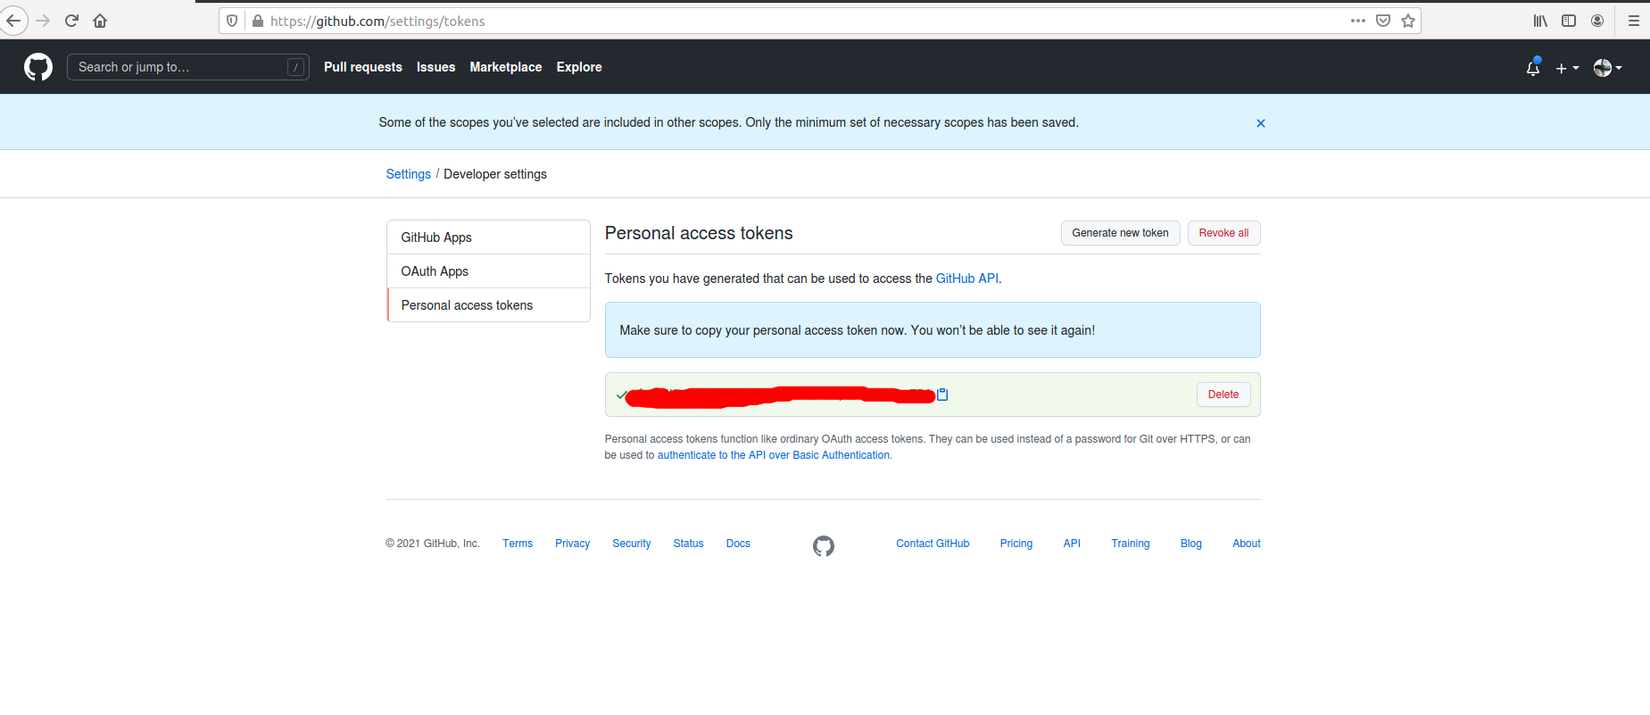The image size is (1650, 715).
Task: Go to browser home page
Action: click(x=100, y=21)
